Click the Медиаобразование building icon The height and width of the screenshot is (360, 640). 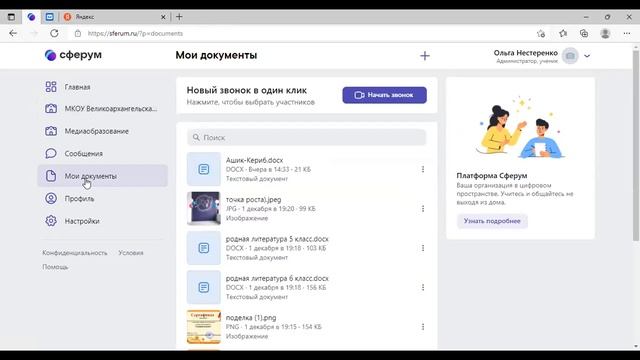point(51,131)
